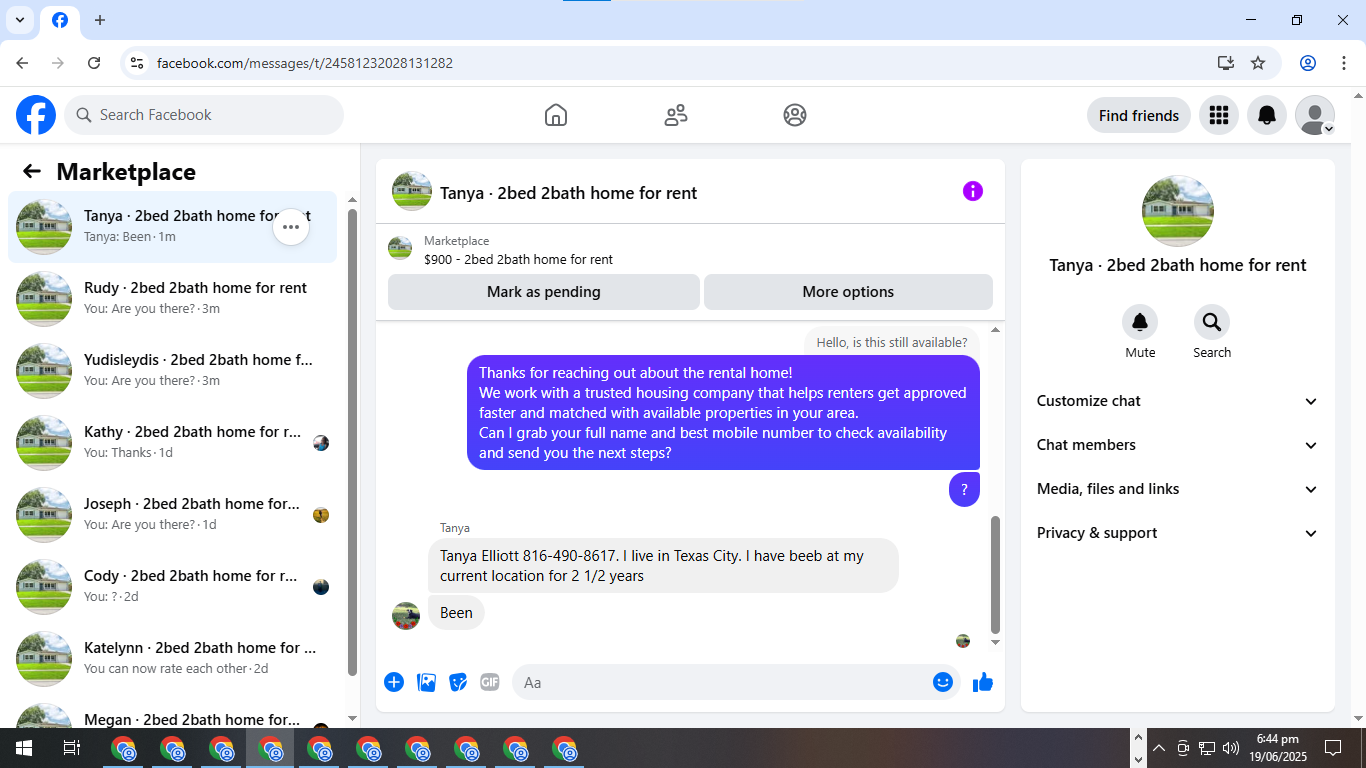Open Kathy's conversation

(x=173, y=443)
